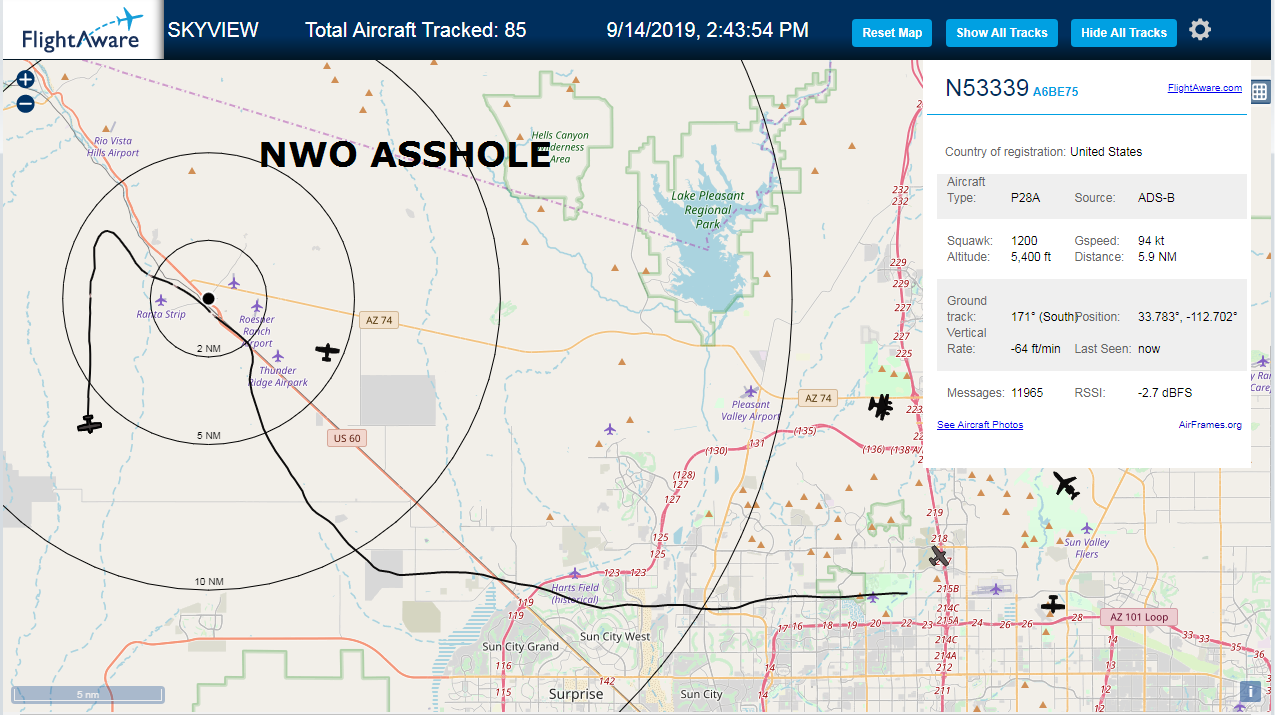Click the aircraft type value P28A
Image resolution: width=1275 pixels, height=715 pixels.
[x=1025, y=198]
